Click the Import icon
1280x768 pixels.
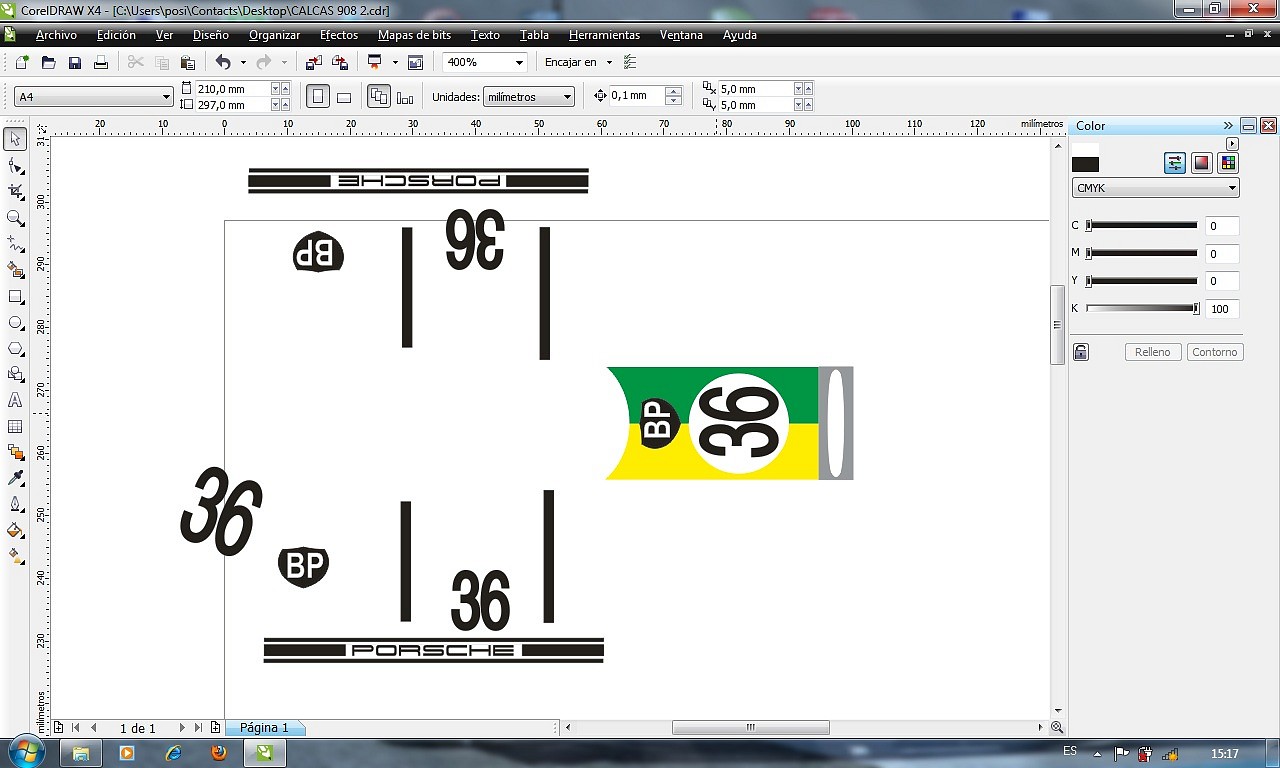(314, 62)
